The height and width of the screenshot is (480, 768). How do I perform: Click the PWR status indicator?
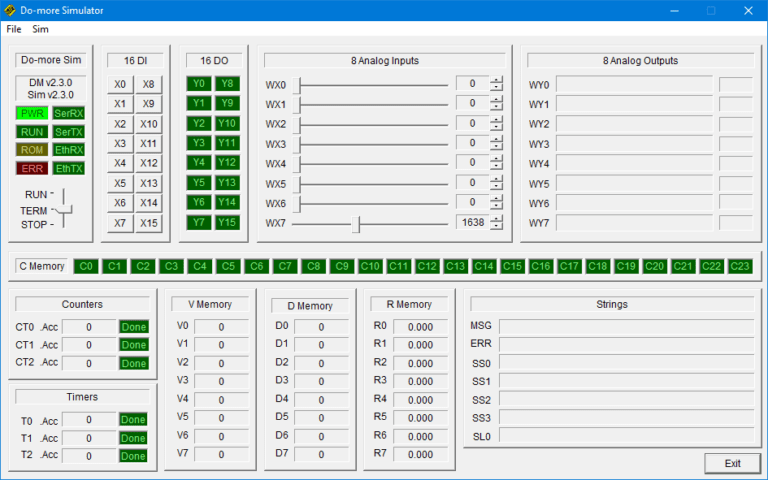[x=32, y=113]
